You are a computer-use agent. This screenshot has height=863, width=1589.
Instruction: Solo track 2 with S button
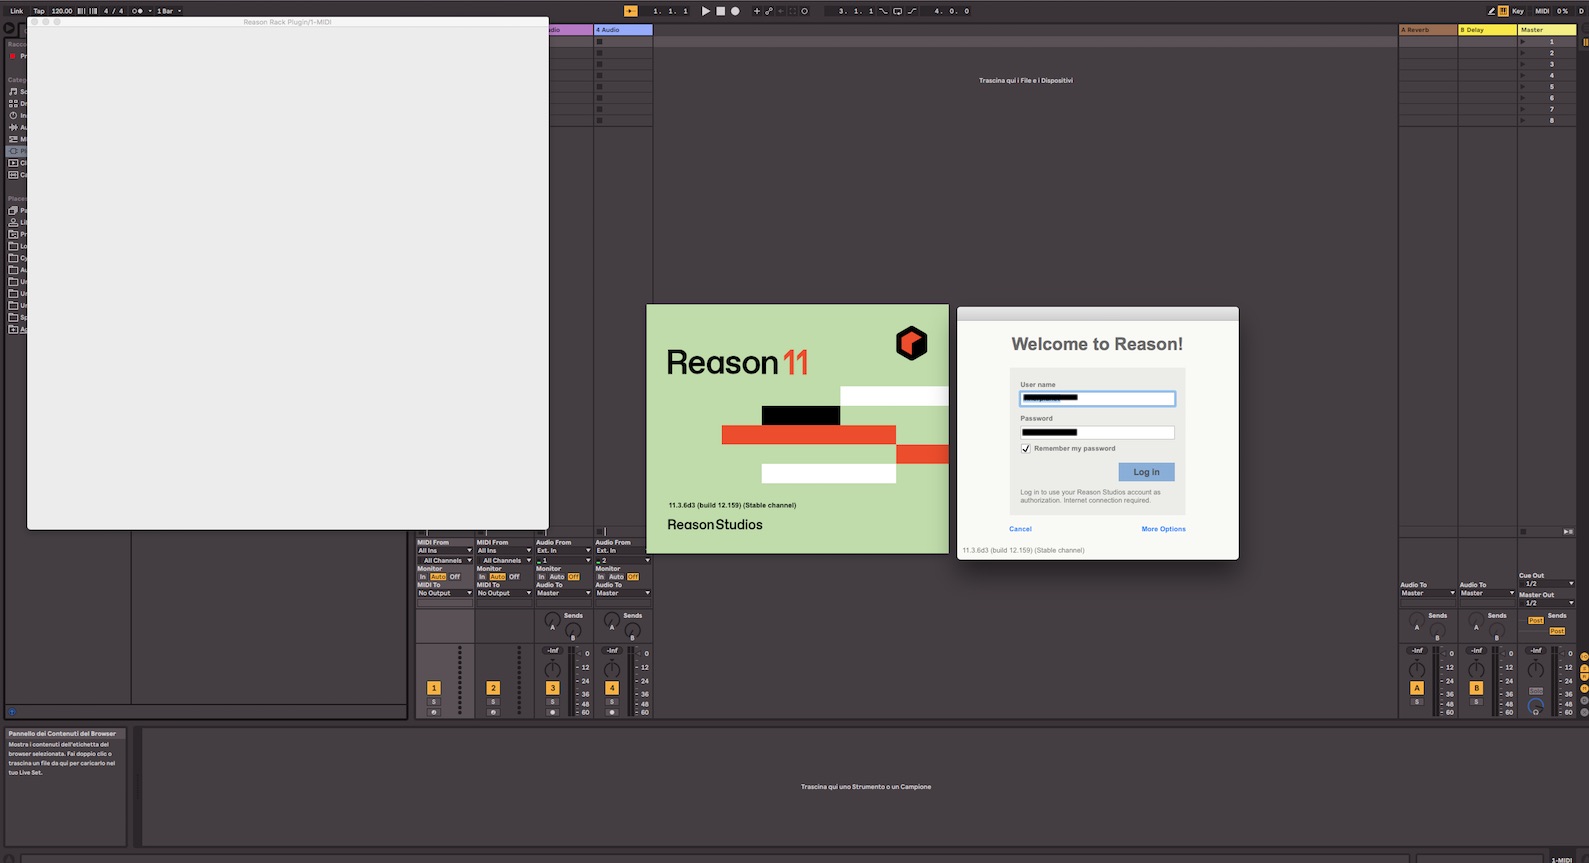tap(493, 701)
